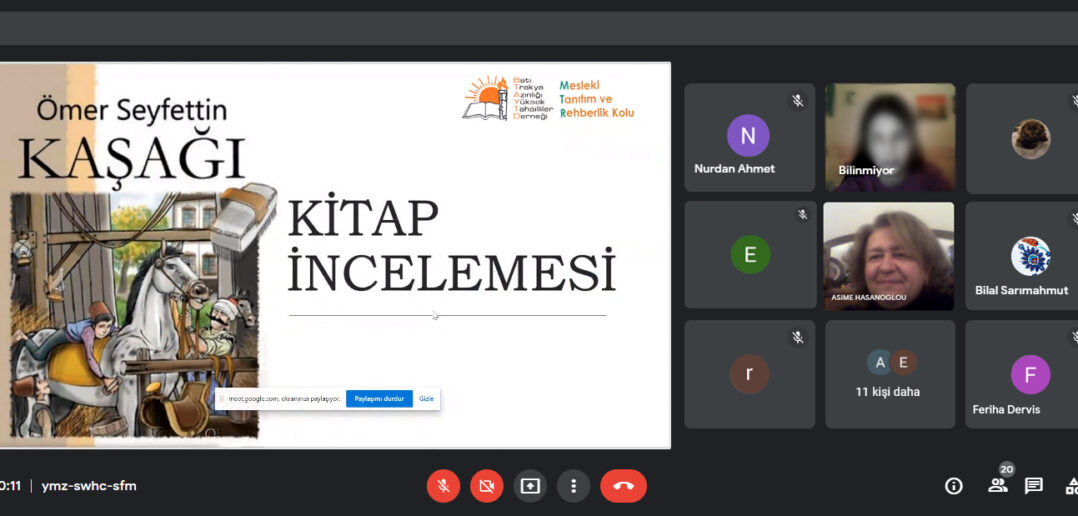Click muted mic icon on r tile
This screenshot has width=1078, height=516.
pos(798,337)
